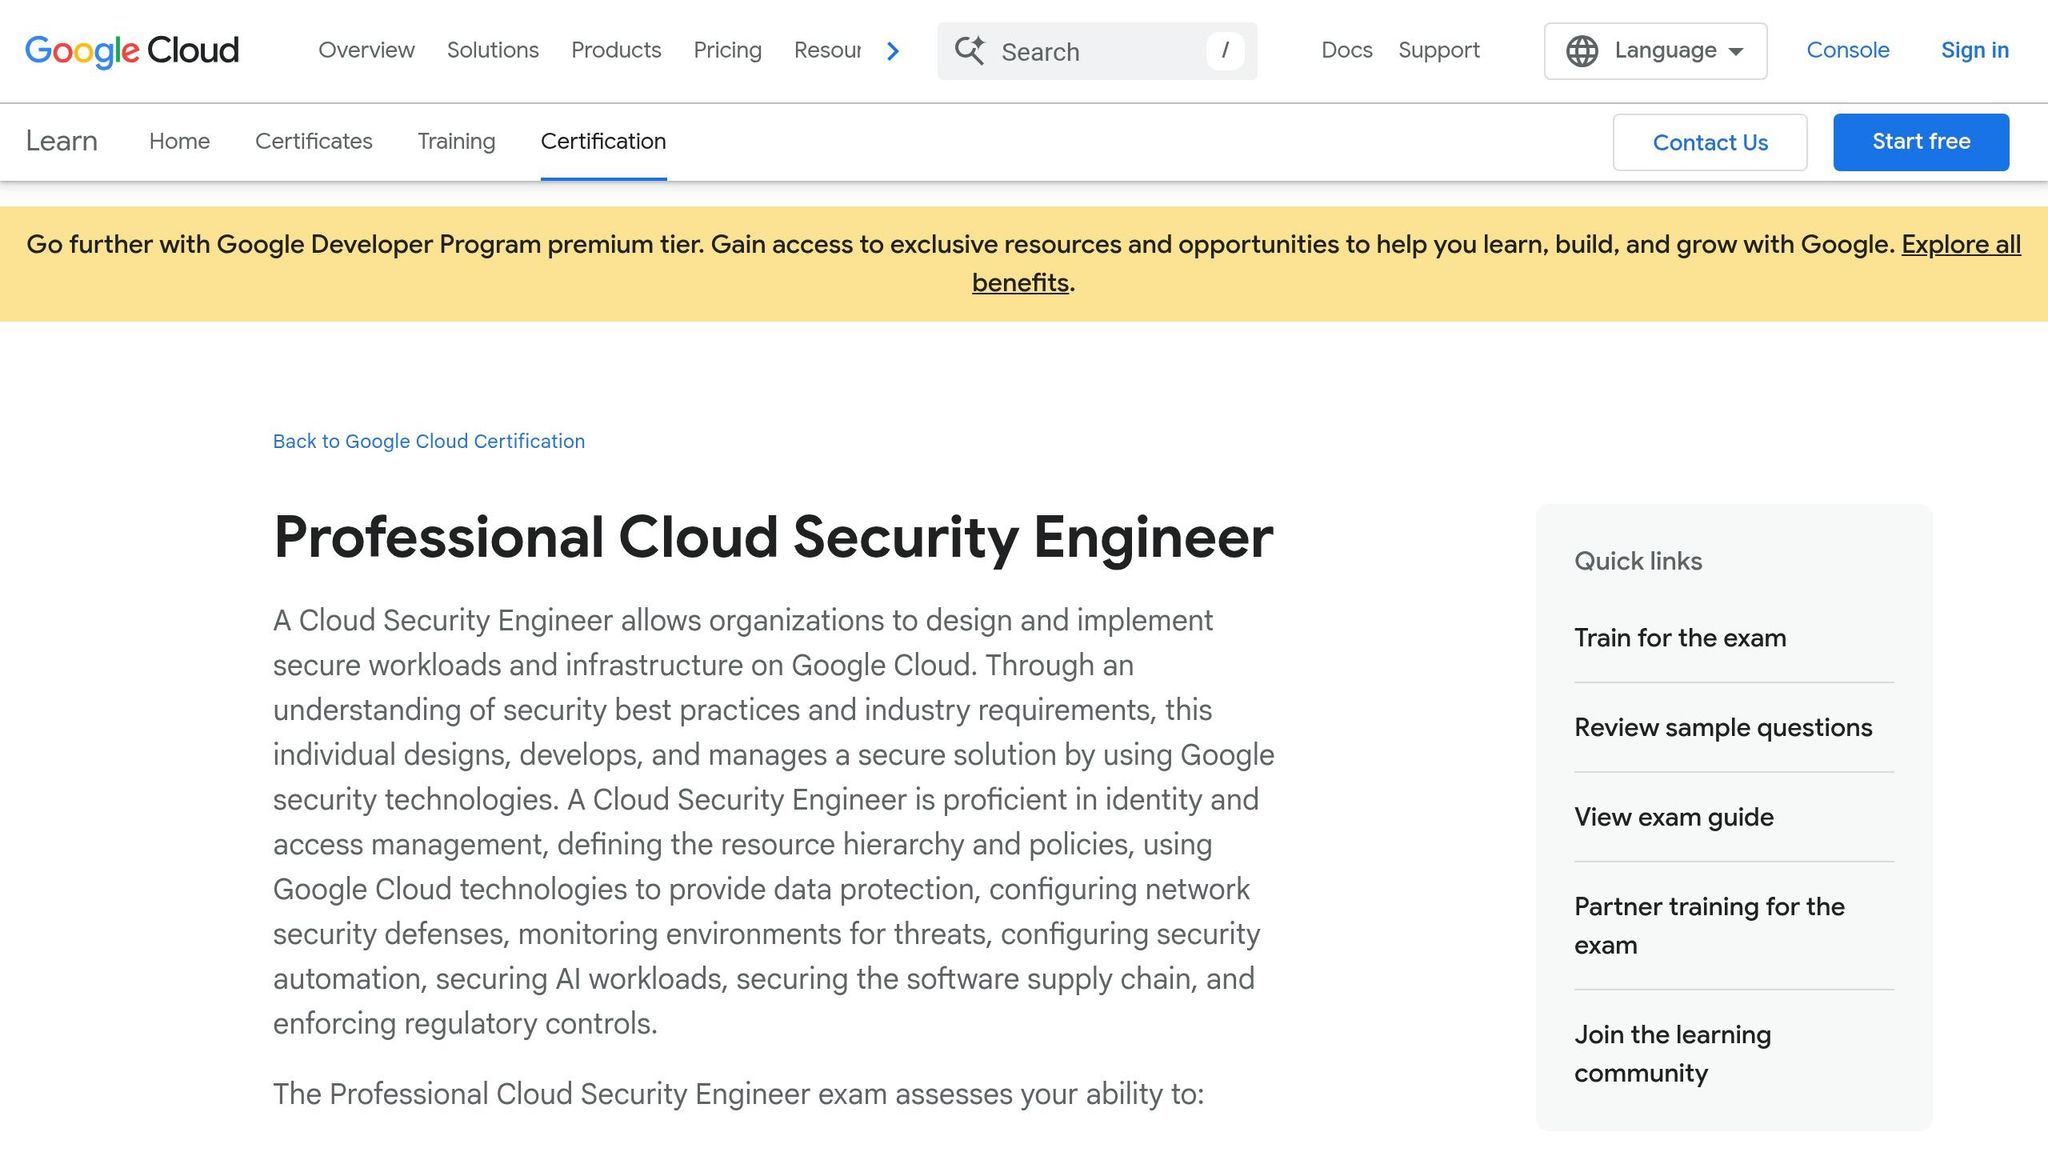
Task: Open Train for the exam quick link
Action: pyautogui.click(x=1680, y=638)
